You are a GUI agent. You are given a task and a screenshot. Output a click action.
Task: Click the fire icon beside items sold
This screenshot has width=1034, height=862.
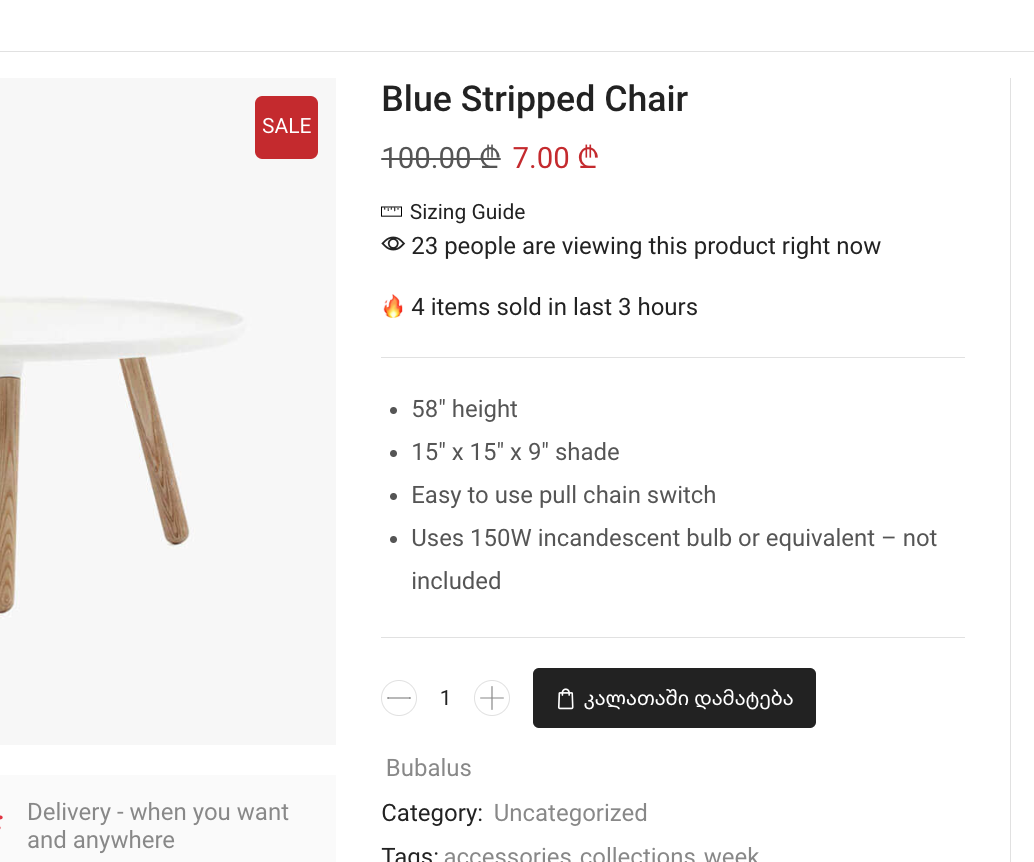coord(393,307)
